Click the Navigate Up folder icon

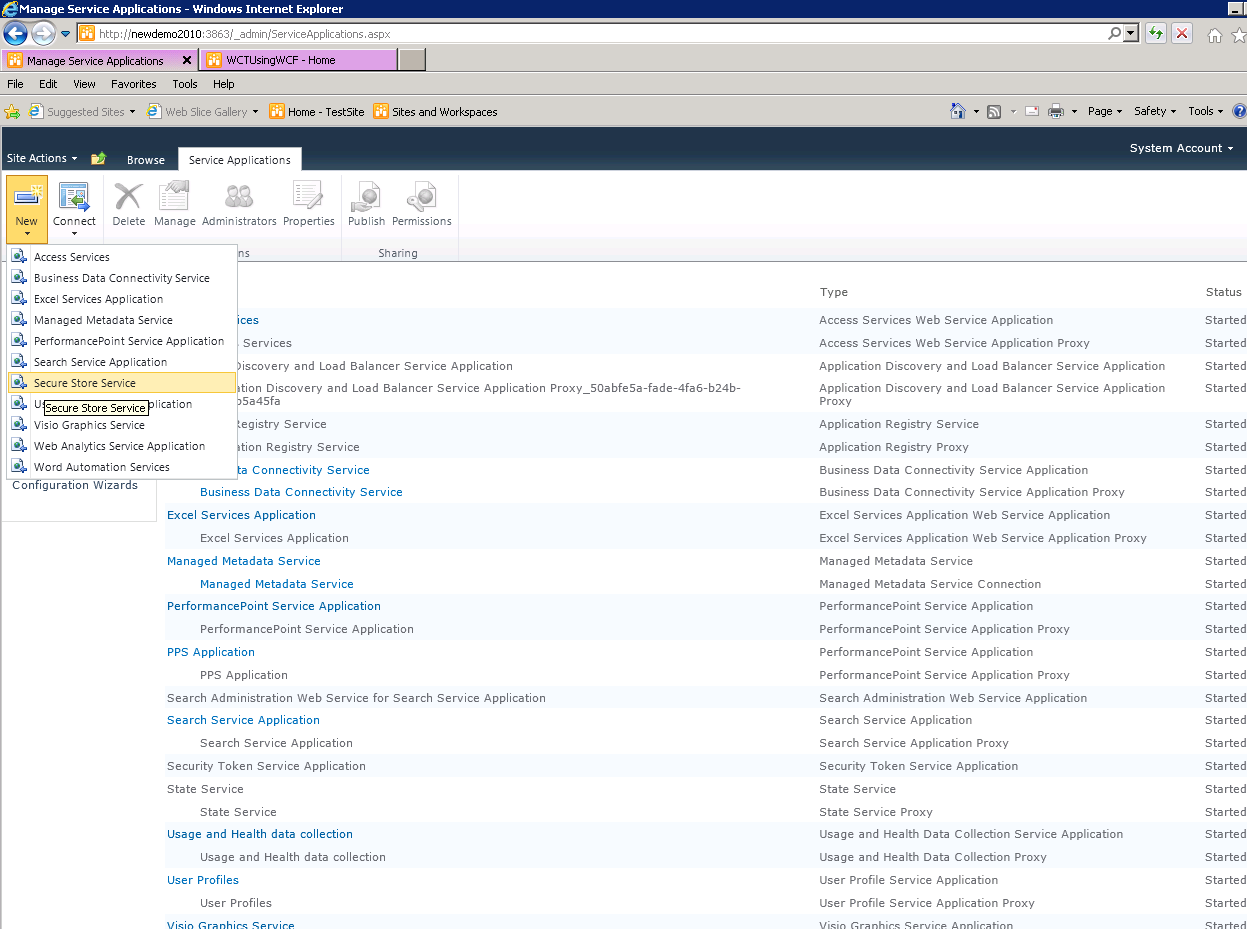(98, 159)
